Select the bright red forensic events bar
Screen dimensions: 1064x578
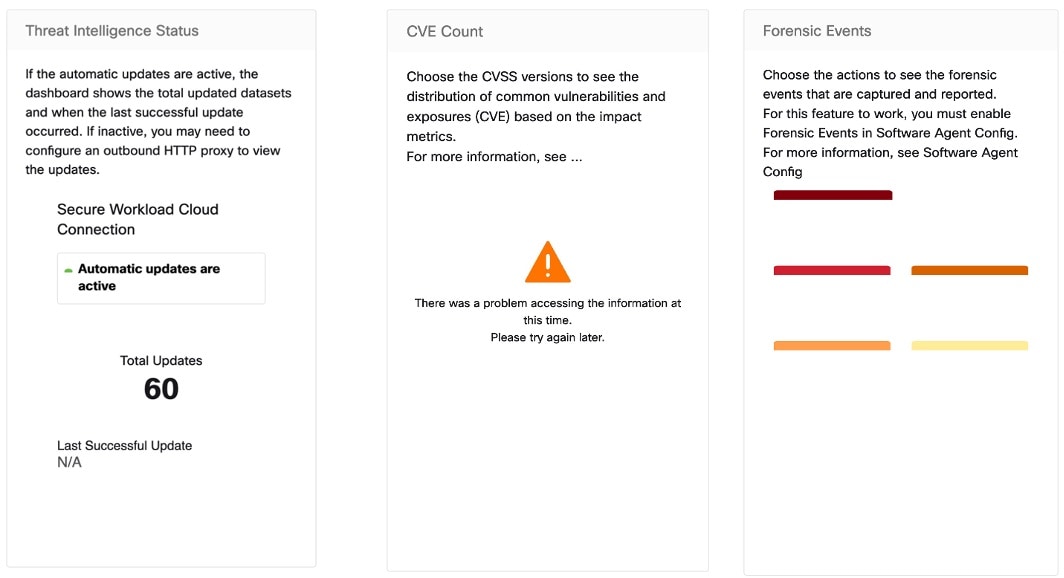click(x=832, y=271)
